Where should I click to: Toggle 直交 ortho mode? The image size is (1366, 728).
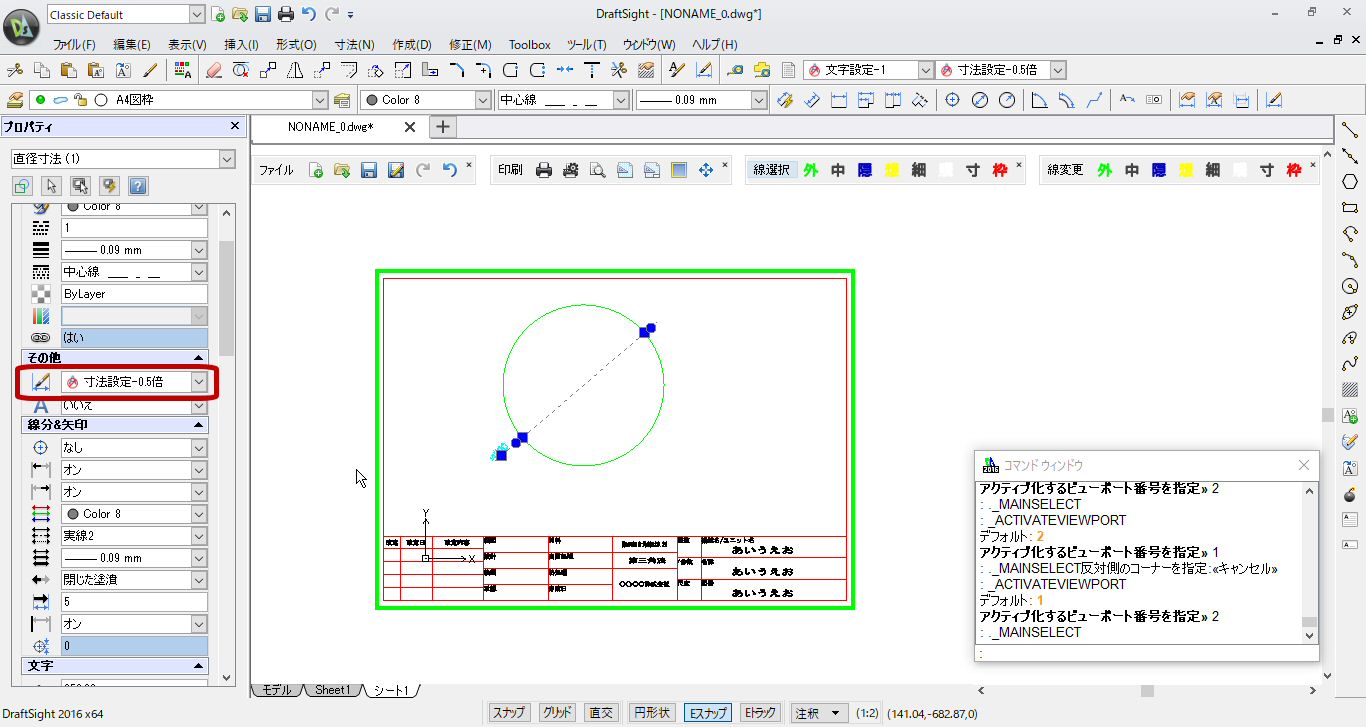[x=601, y=713]
